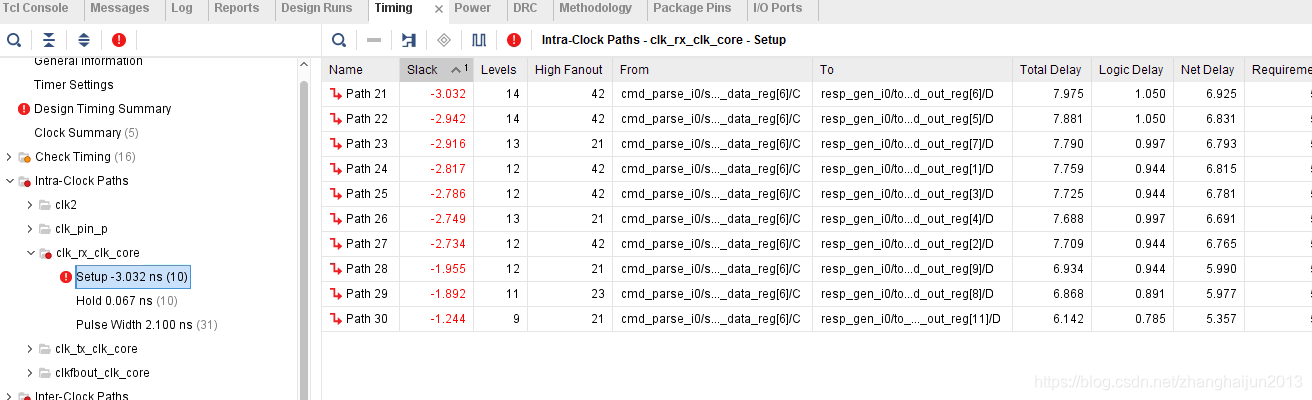The height and width of the screenshot is (400, 1312).
Task: Sort by the Logic Delay column header
Action: click(1131, 70)
